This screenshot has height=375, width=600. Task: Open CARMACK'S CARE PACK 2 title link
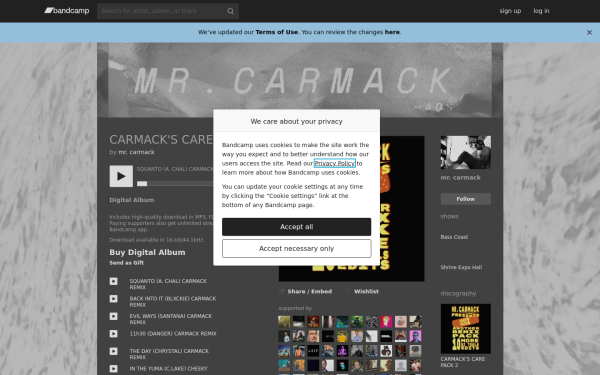[463, 362]
